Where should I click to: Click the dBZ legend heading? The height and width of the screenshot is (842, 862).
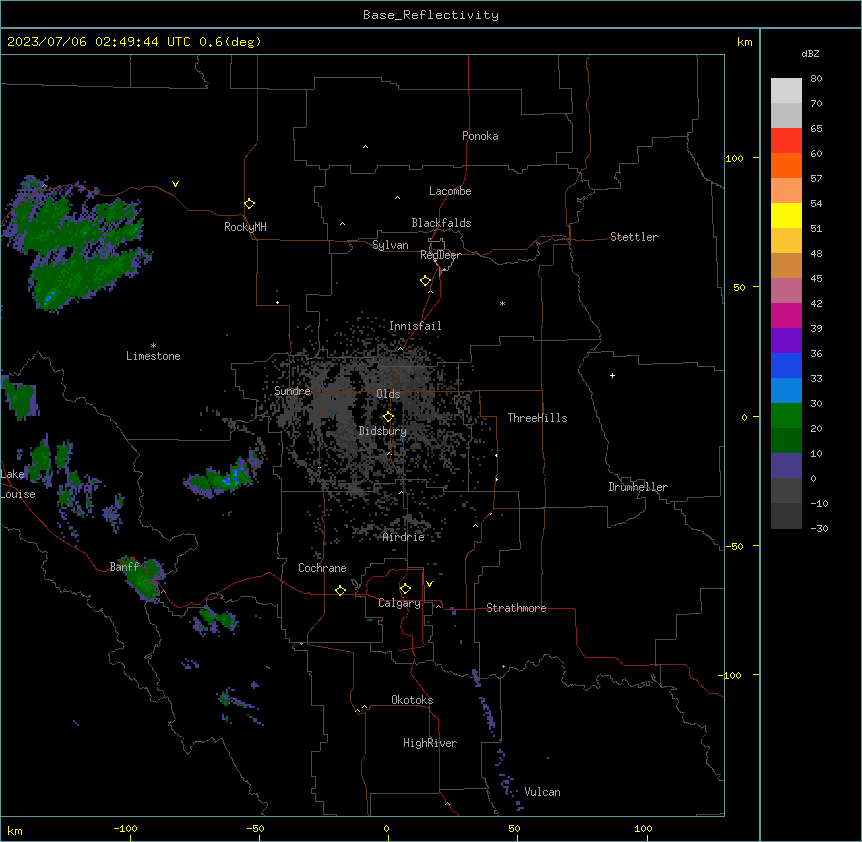810,53
